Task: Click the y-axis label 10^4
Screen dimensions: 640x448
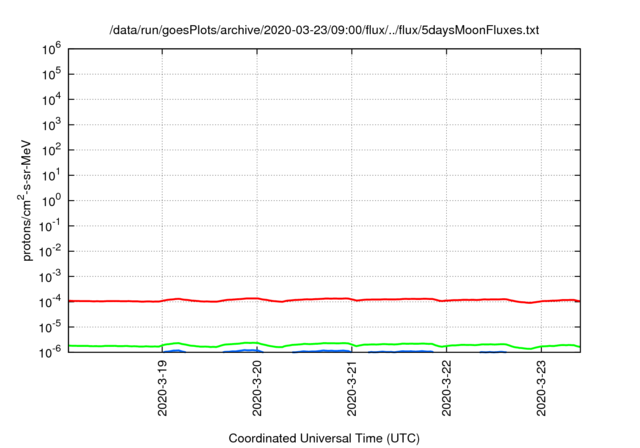Action: pos(51,100)
